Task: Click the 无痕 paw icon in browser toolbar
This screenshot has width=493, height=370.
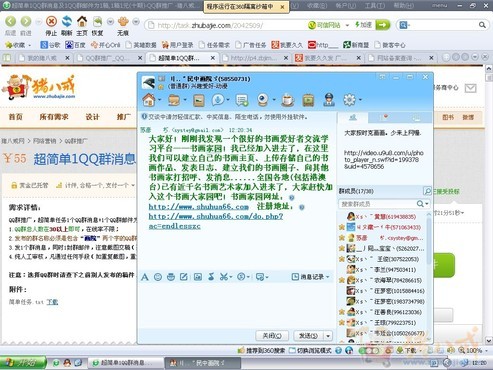Action: click(123, 22)
